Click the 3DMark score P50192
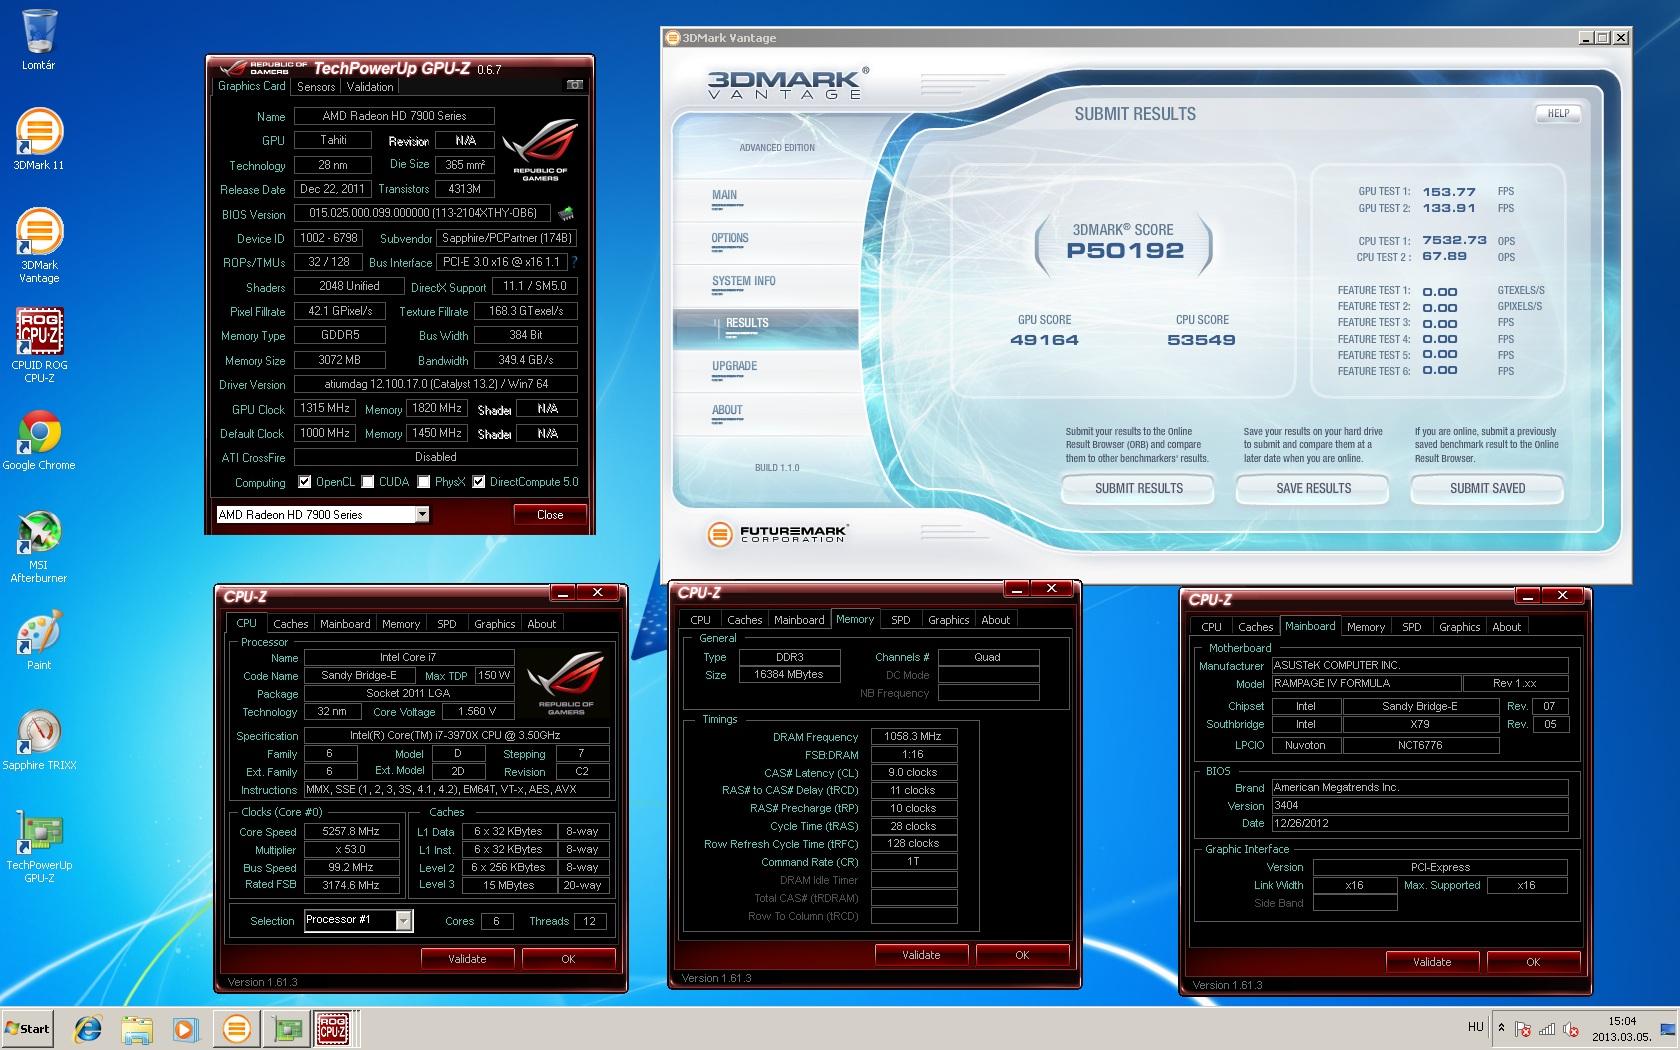Image resolution: width=1680 pixels, height=1050 pixels. (1125, 251)
